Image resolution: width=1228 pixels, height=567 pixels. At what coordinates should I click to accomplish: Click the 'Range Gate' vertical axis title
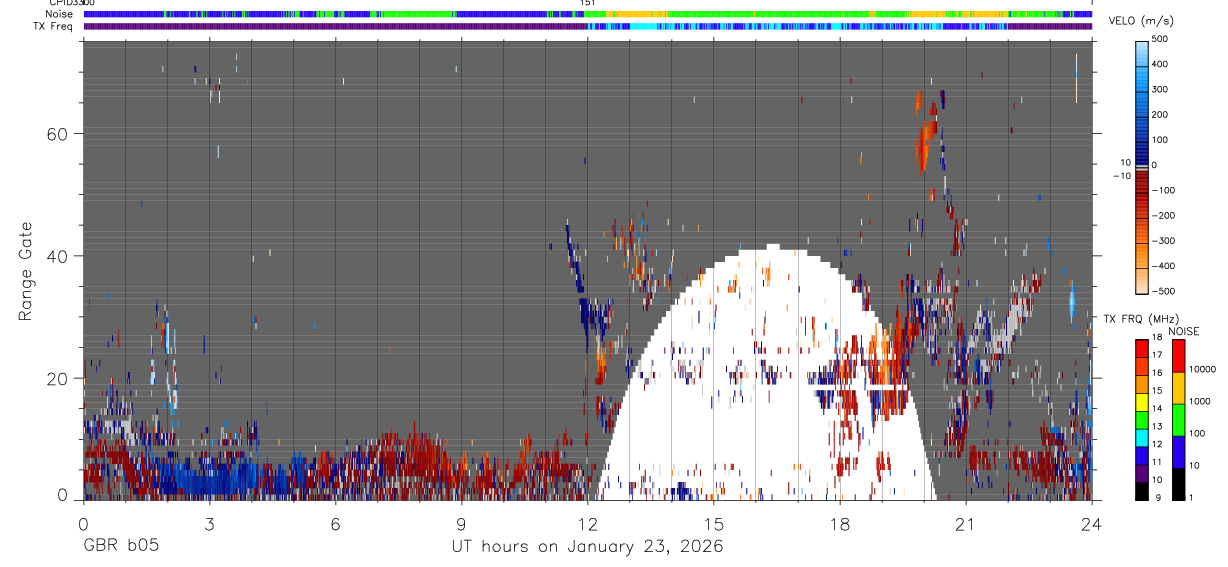click(25, 272)
